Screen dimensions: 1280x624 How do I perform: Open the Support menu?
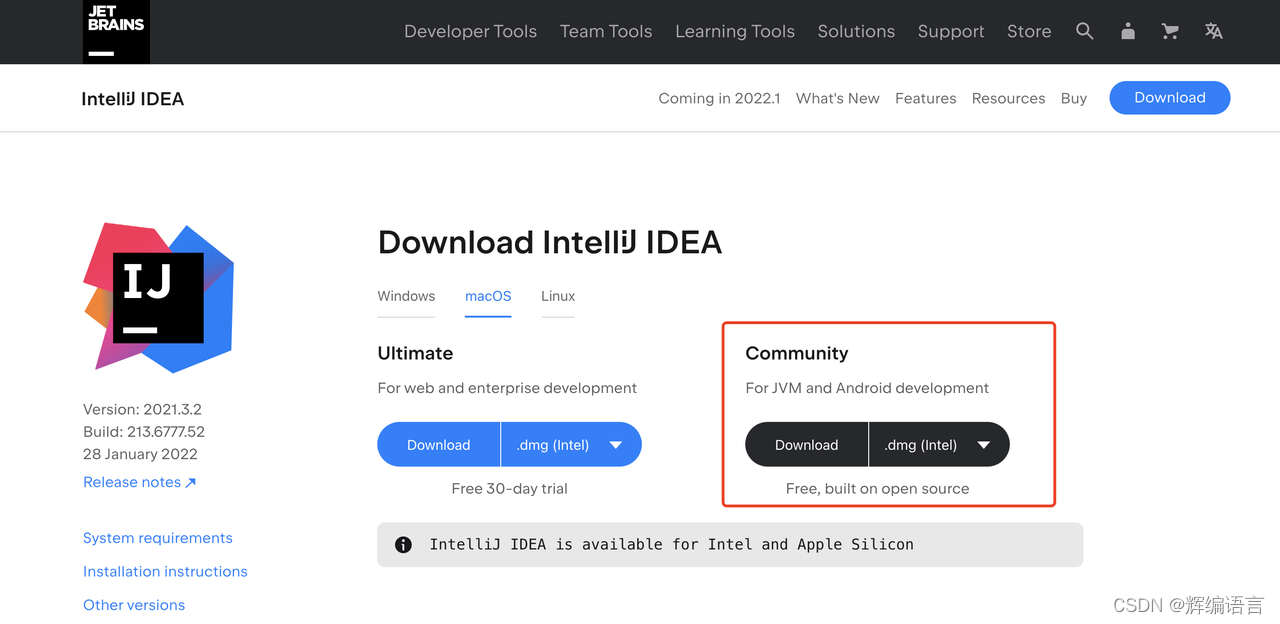tap(951, 32)
